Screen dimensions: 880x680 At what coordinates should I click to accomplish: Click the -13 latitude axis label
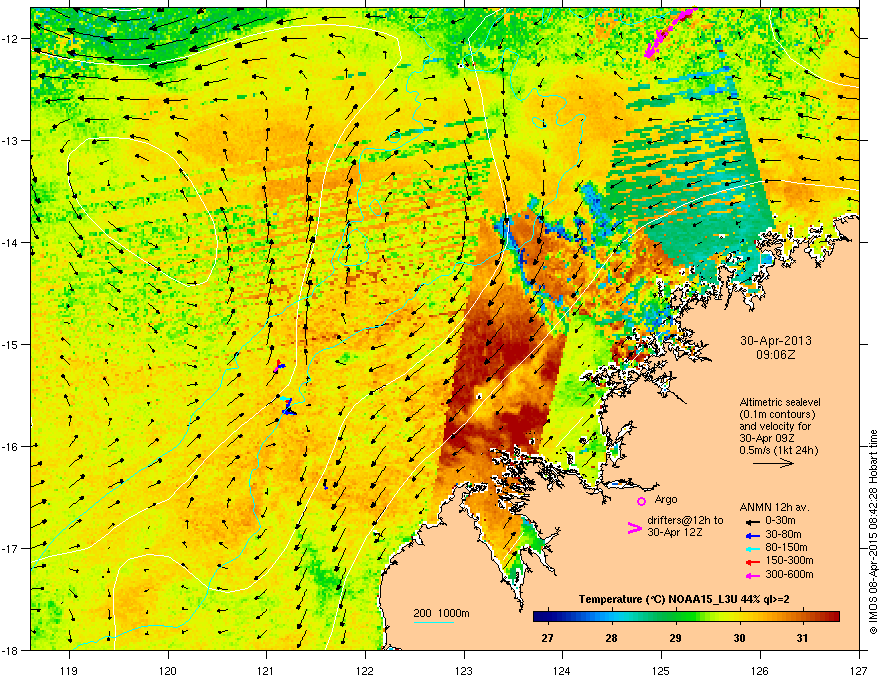[x=11, y=140]
